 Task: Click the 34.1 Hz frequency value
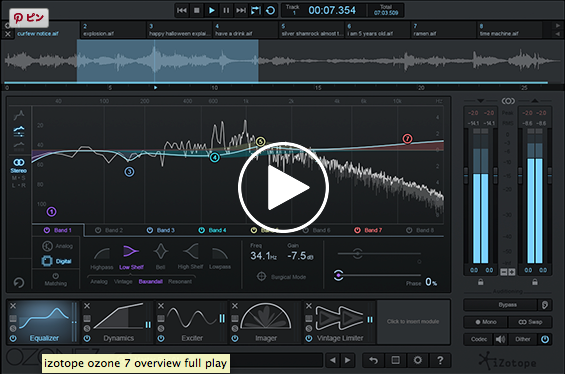[264, 256]
